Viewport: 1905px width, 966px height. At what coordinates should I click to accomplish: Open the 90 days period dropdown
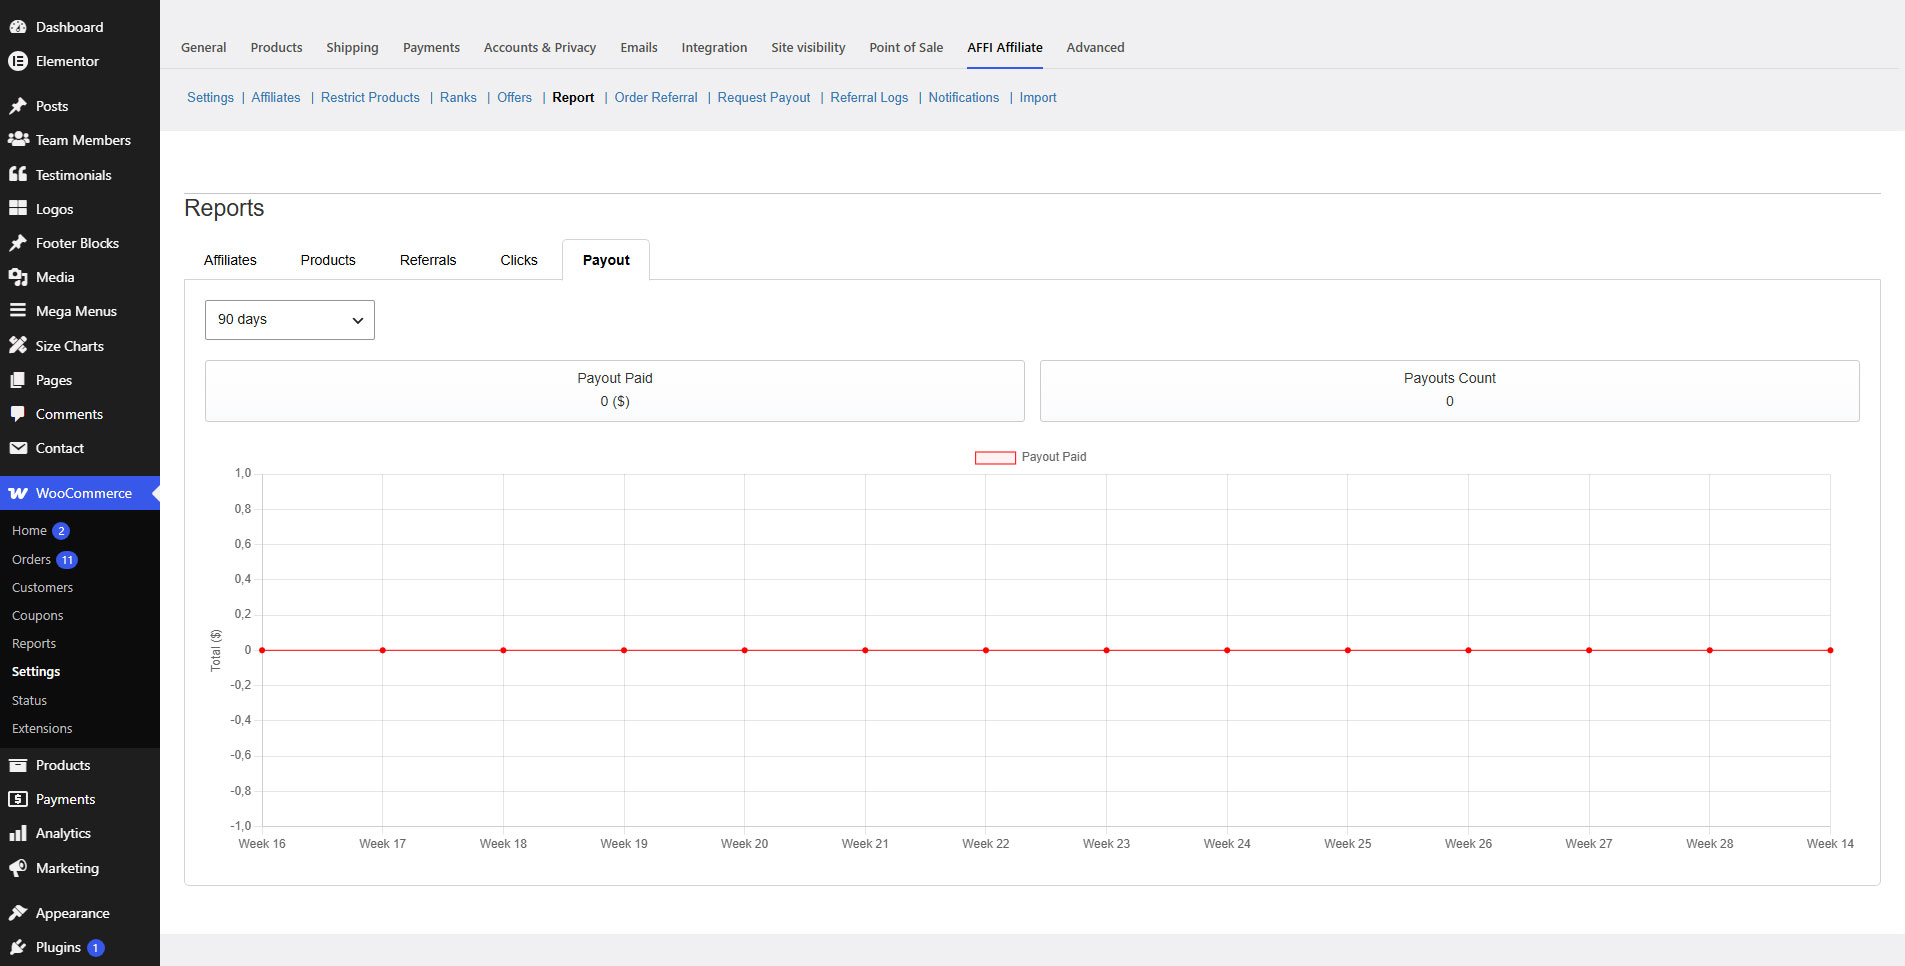click(x=290, y=320)
